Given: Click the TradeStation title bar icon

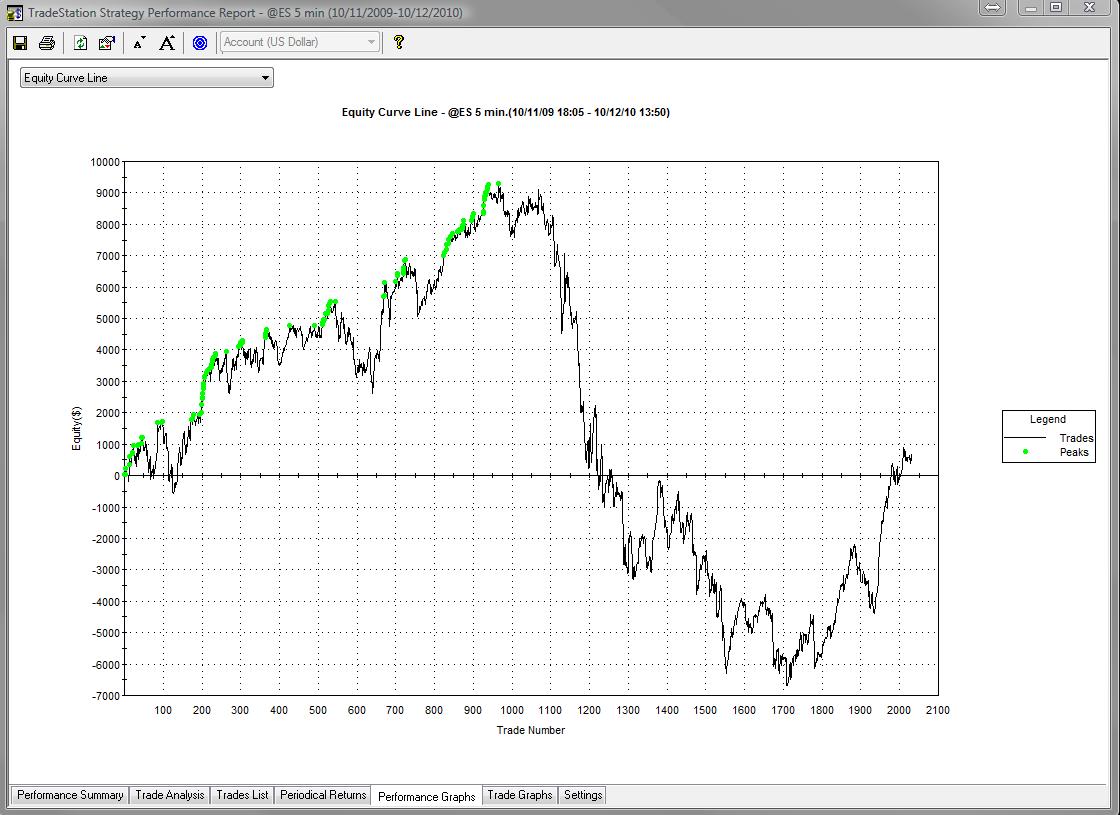Looking at the screenshot, I should coord(14,12).
